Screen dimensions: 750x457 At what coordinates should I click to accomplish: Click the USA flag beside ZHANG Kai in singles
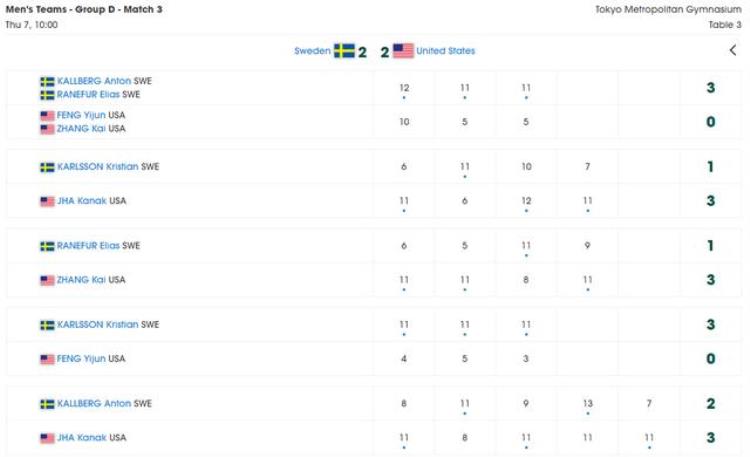47,280
